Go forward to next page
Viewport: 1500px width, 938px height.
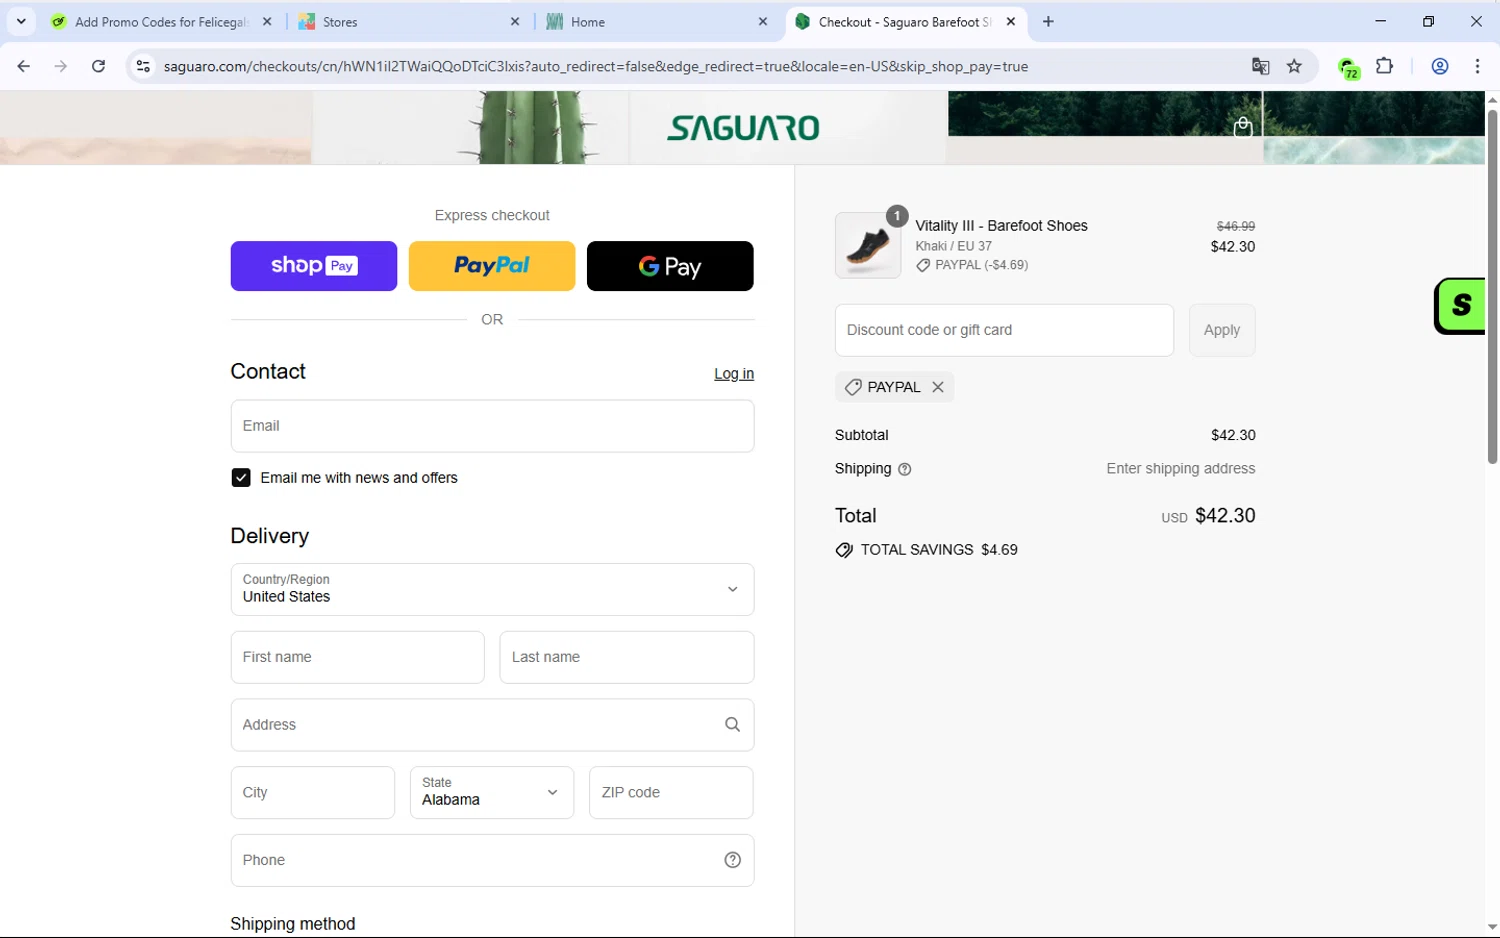(x=61, y=66)
